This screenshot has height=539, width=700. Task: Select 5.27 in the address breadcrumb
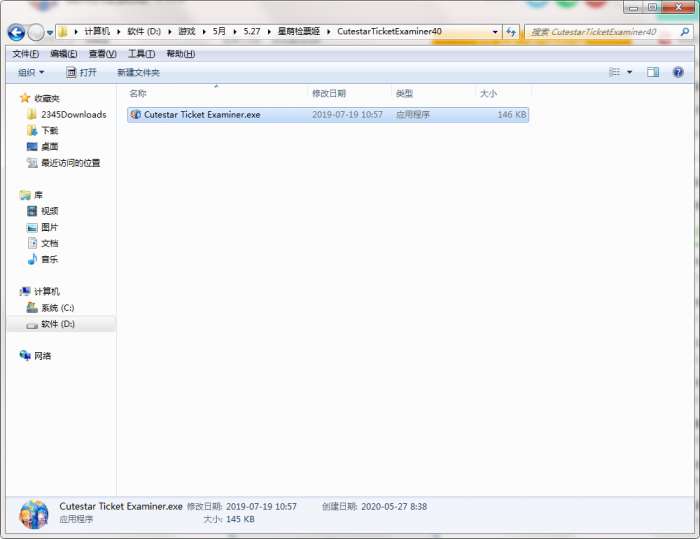tap(252, 31)
